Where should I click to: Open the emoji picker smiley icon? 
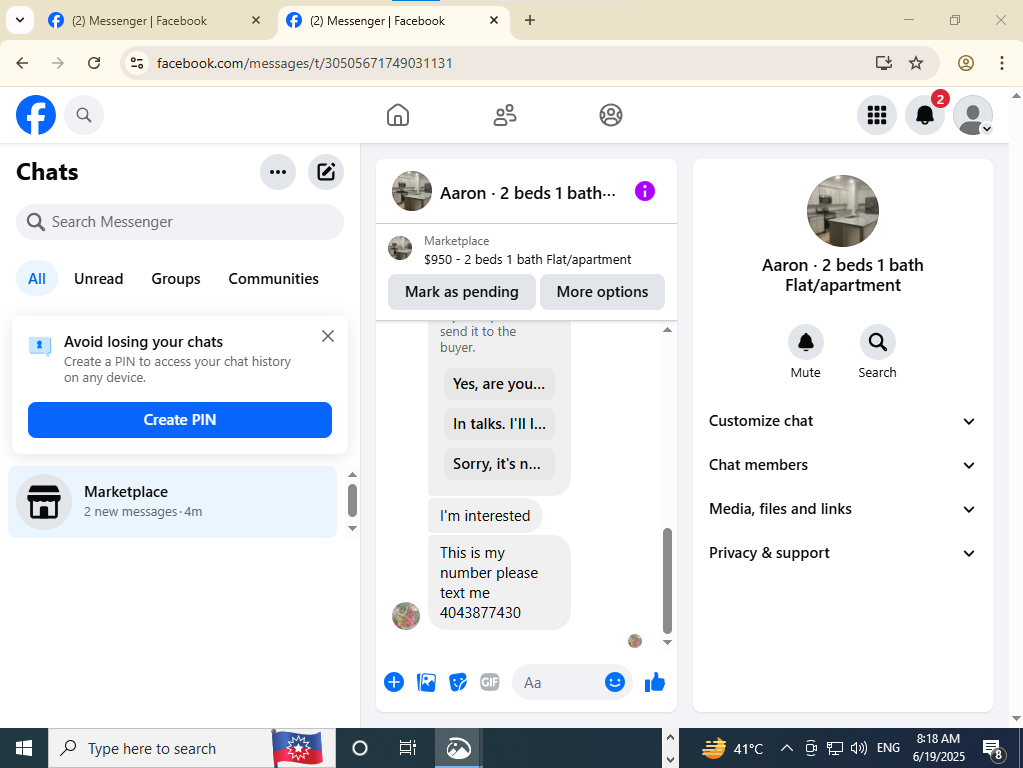coord(615,682)
